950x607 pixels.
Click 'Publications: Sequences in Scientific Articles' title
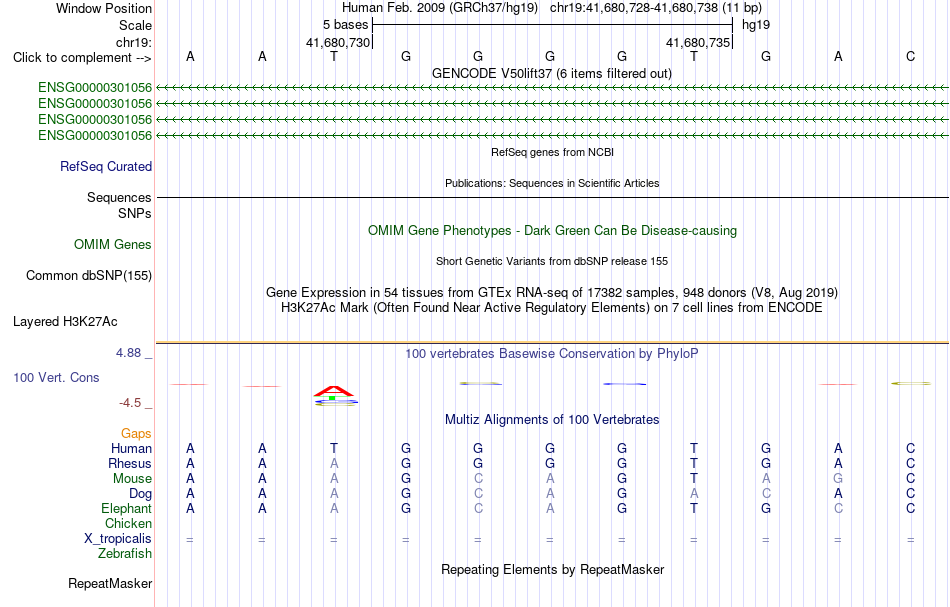(552, 183)
